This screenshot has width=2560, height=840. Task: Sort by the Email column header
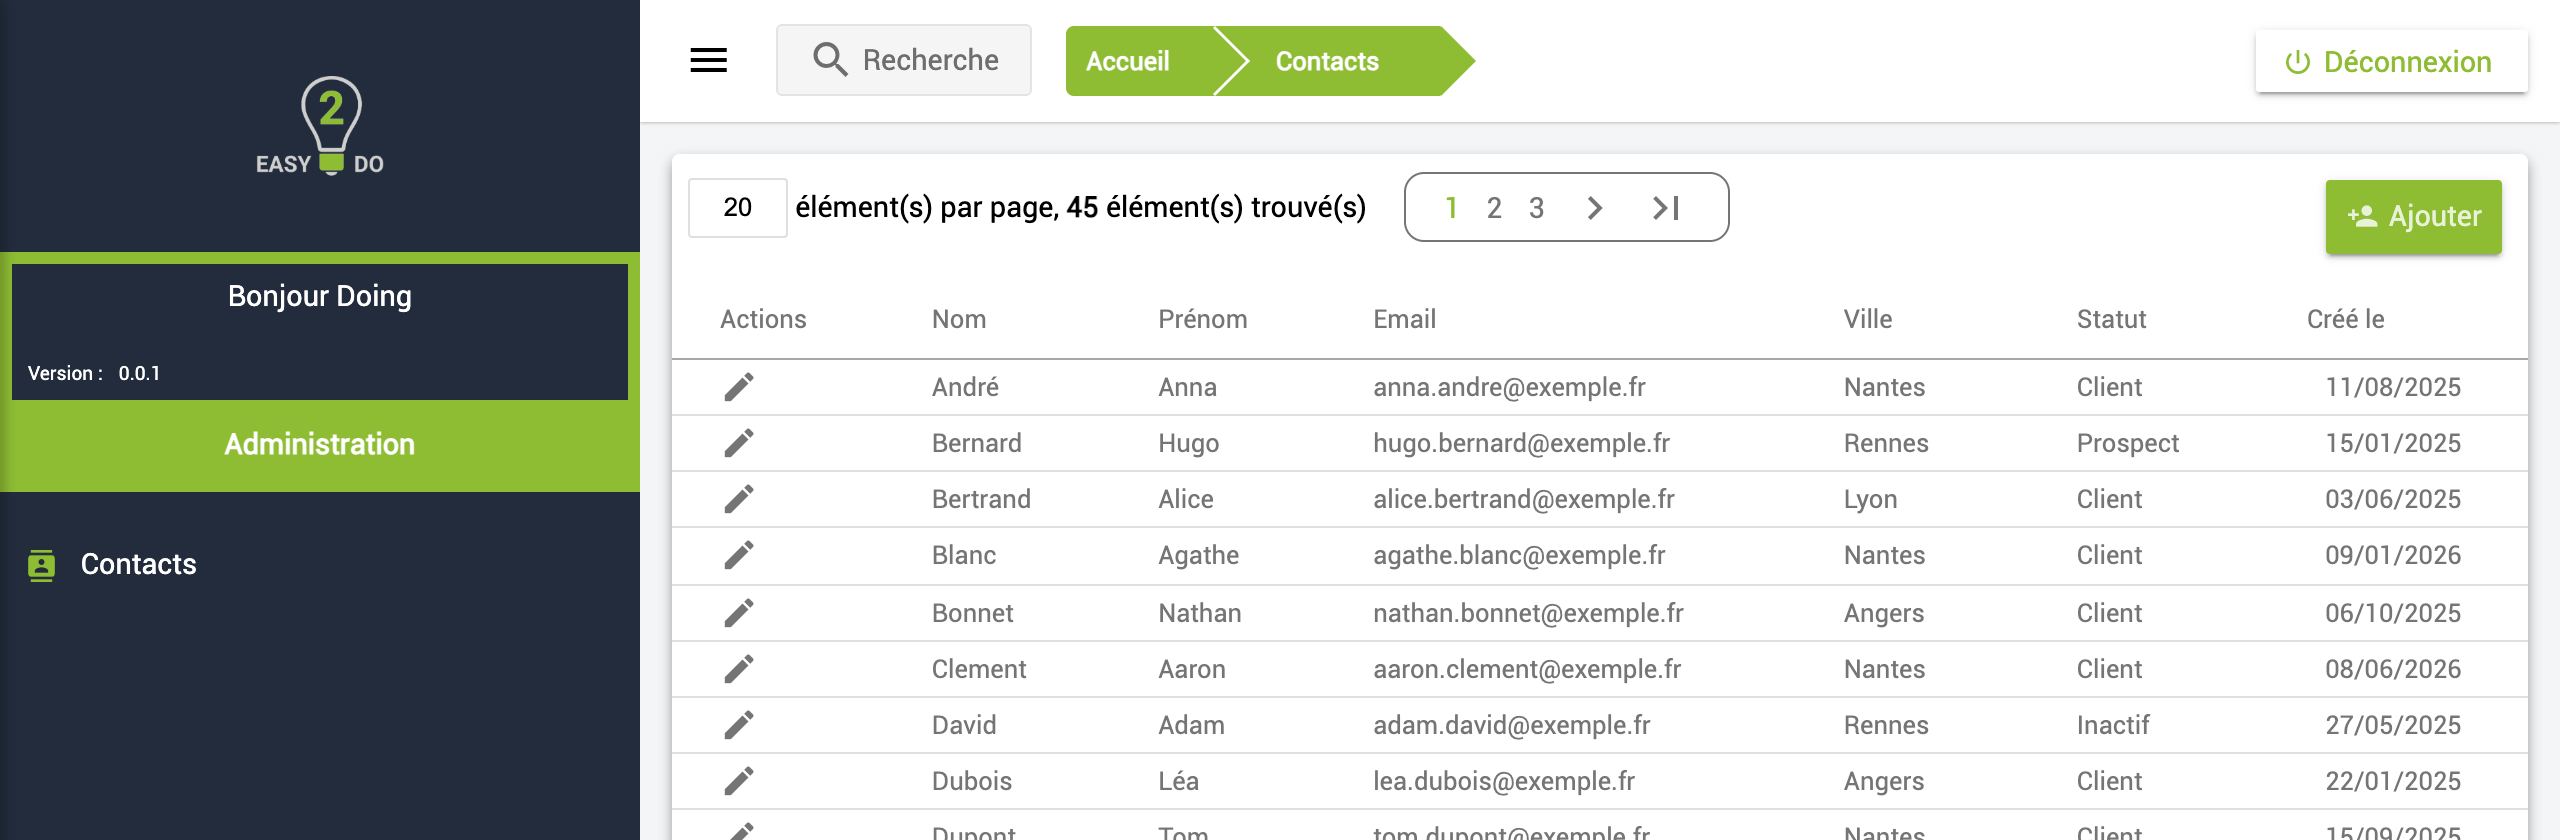[x=1405, y=319]
